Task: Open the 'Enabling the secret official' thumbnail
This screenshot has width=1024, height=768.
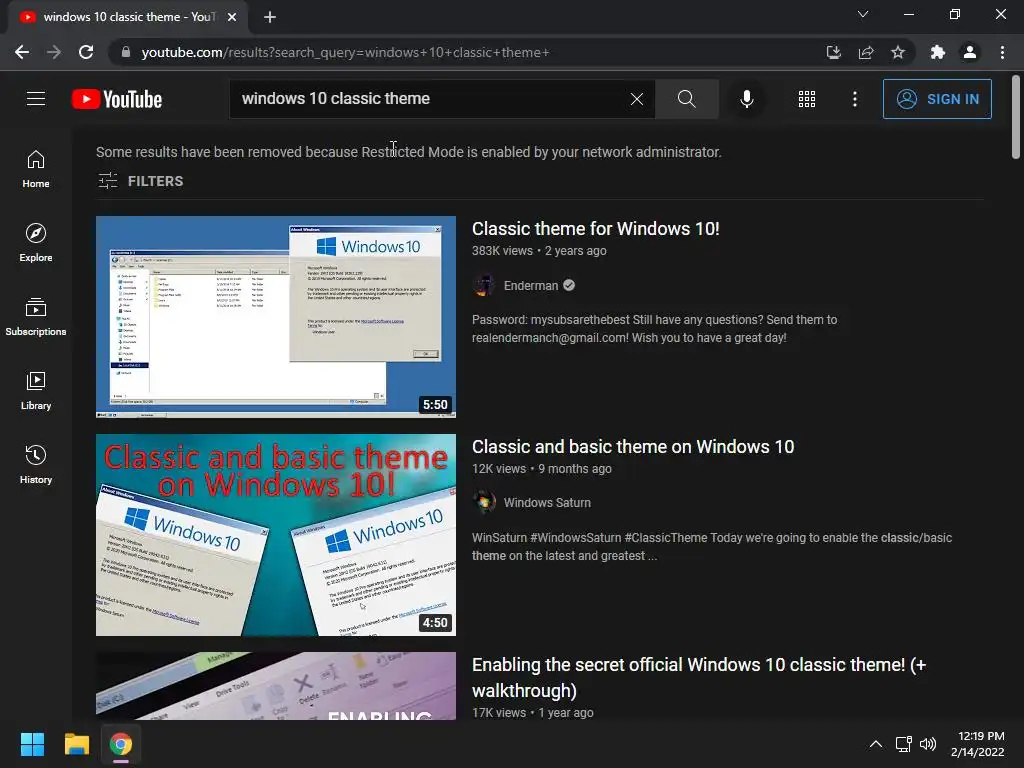Action: 276,686
